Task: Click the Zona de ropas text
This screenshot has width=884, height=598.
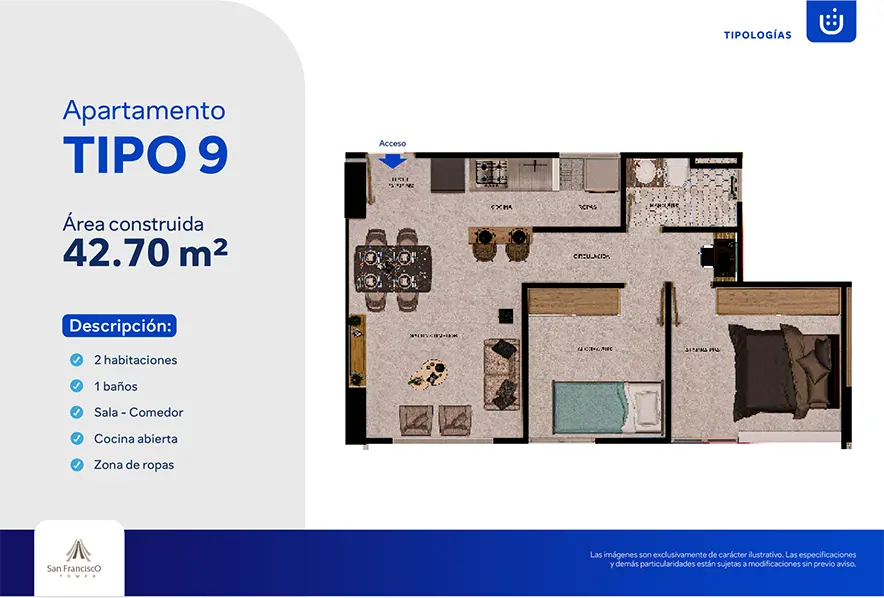Action: (134, 465)
